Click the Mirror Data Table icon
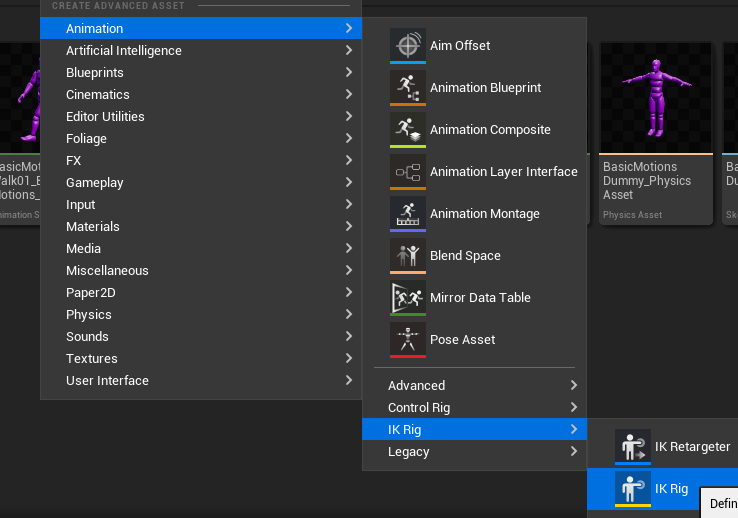This screenshot has height=518, width=738. [x=407, y=298]
